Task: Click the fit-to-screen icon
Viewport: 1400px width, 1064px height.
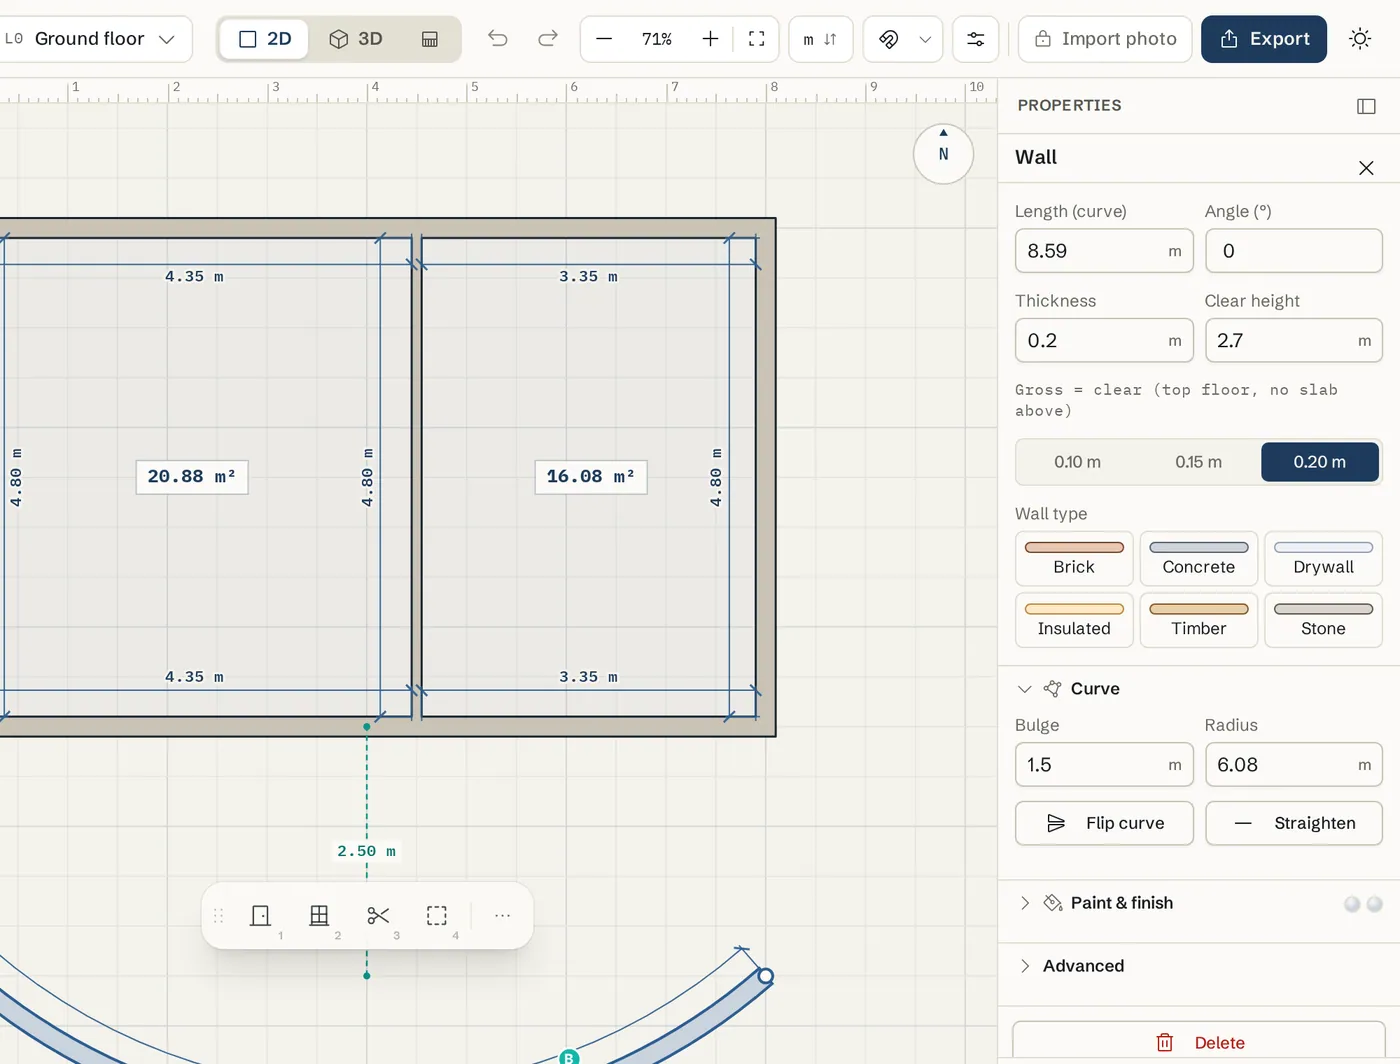Action: pyautogui.click(x=756, y=39)
